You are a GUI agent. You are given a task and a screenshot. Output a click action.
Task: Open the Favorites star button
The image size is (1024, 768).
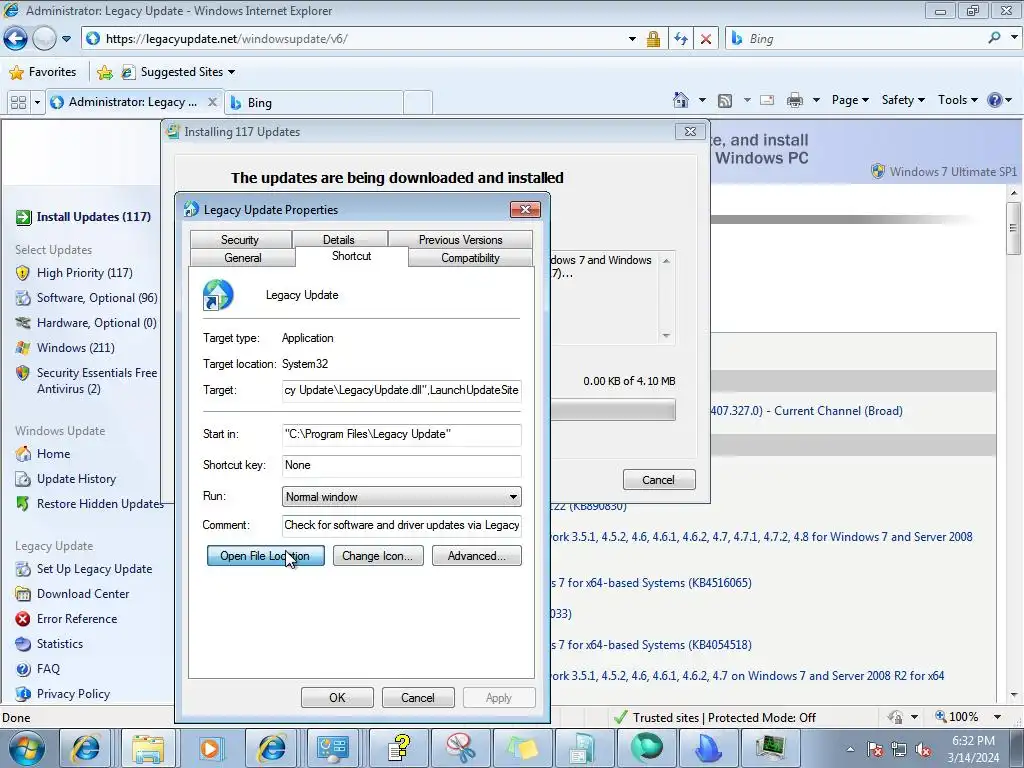click(43, 72)
